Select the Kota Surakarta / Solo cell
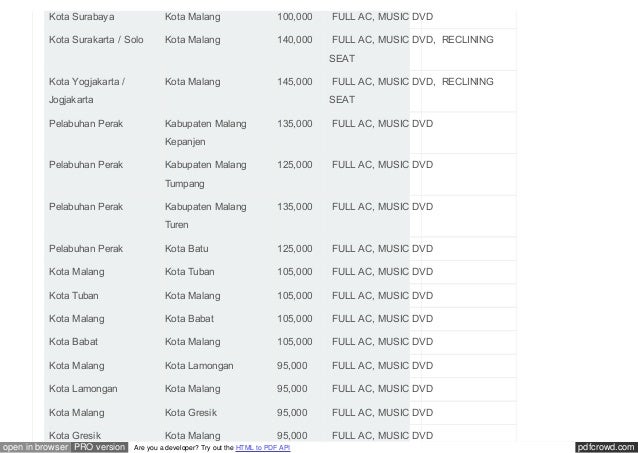The width and height of the screenshot is (638, 453). [x=96, y=40]
